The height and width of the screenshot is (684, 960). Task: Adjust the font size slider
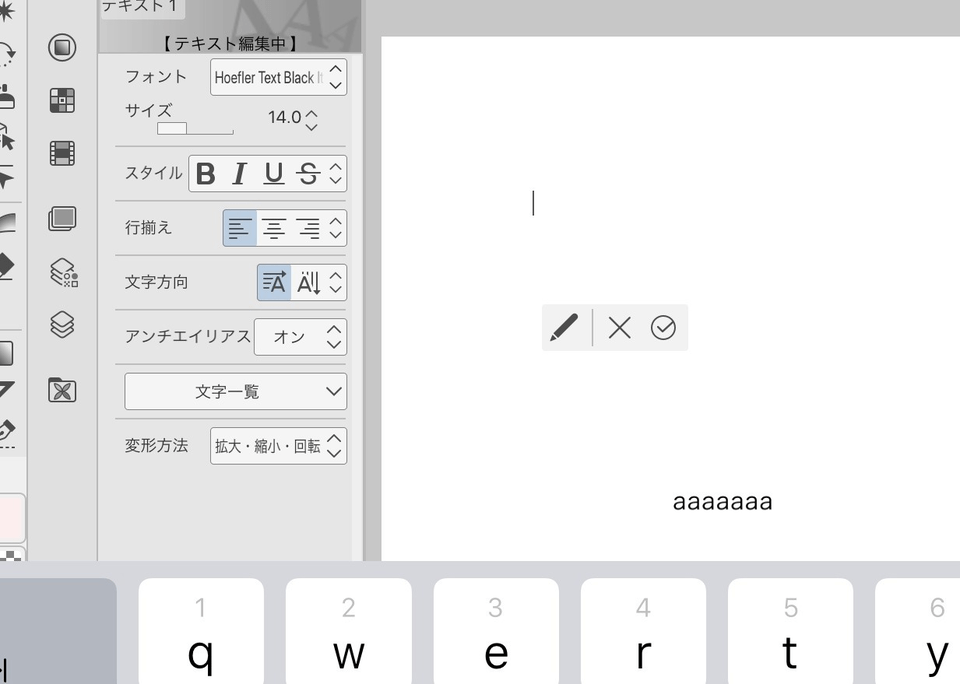pos(195,129)
